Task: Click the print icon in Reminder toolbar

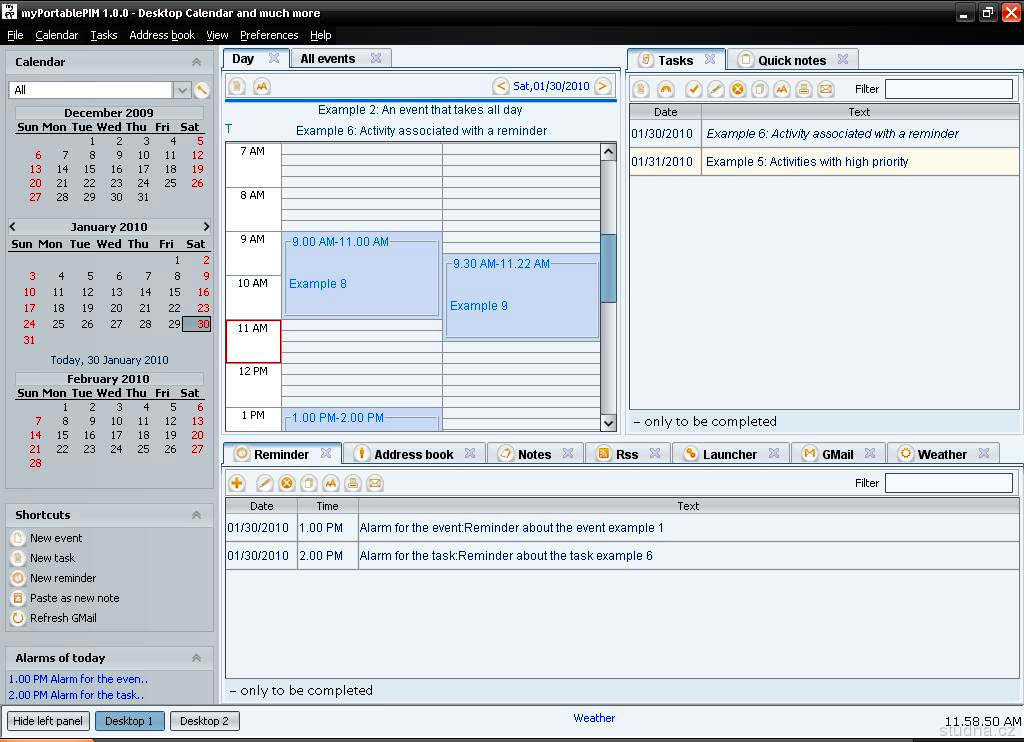Action: pos(352,483)
